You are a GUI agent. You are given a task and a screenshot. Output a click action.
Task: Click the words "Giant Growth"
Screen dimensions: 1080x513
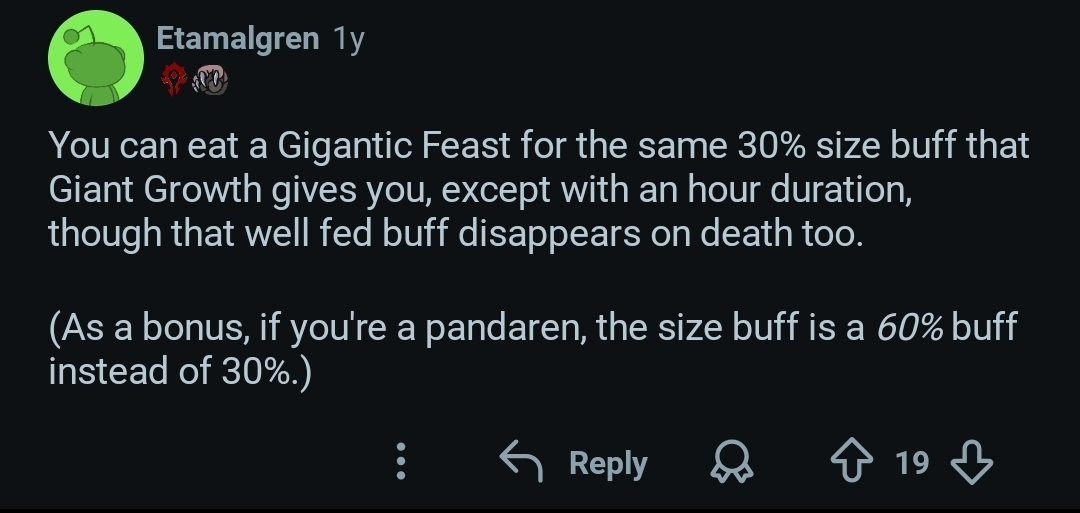pyautogui.click(x=156, y=189)
